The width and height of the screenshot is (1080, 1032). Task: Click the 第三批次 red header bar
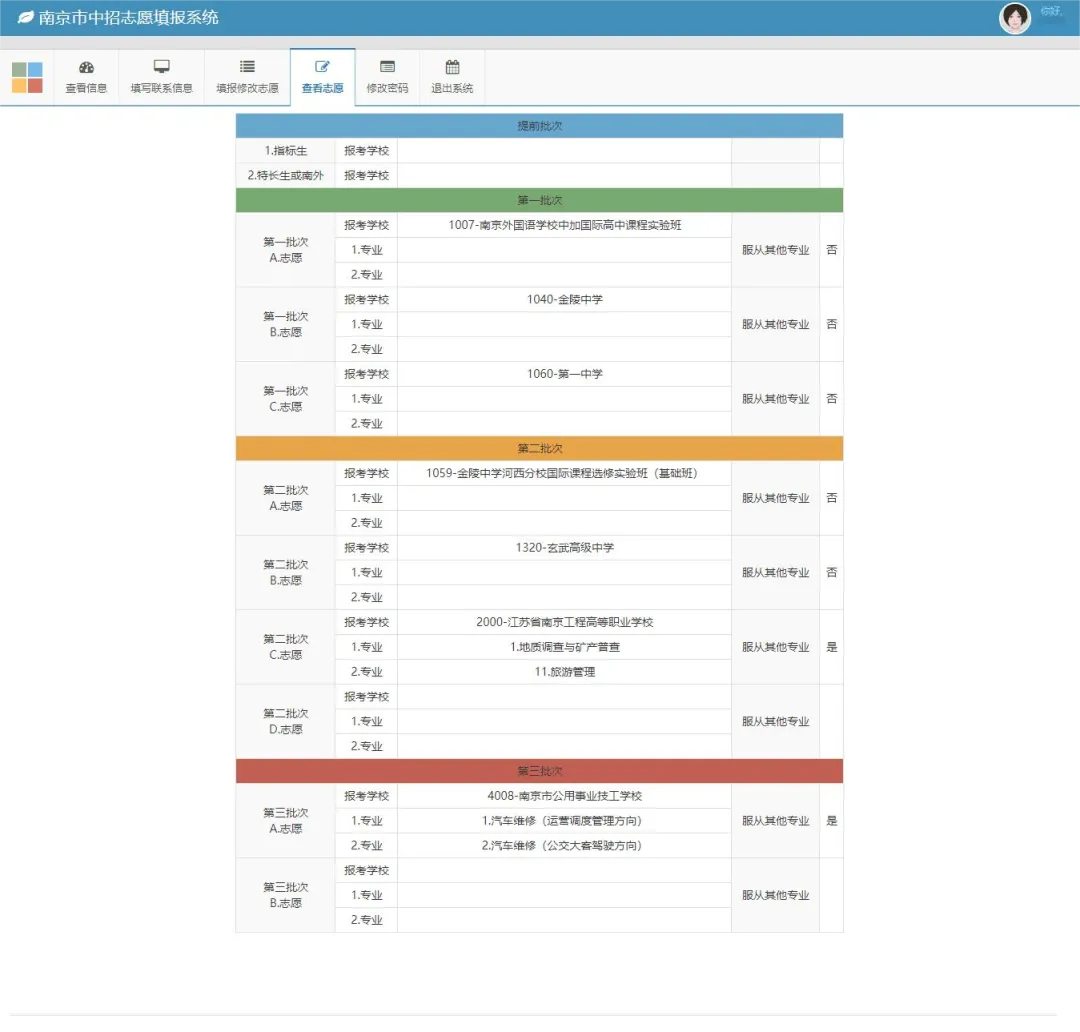[539, 771]
